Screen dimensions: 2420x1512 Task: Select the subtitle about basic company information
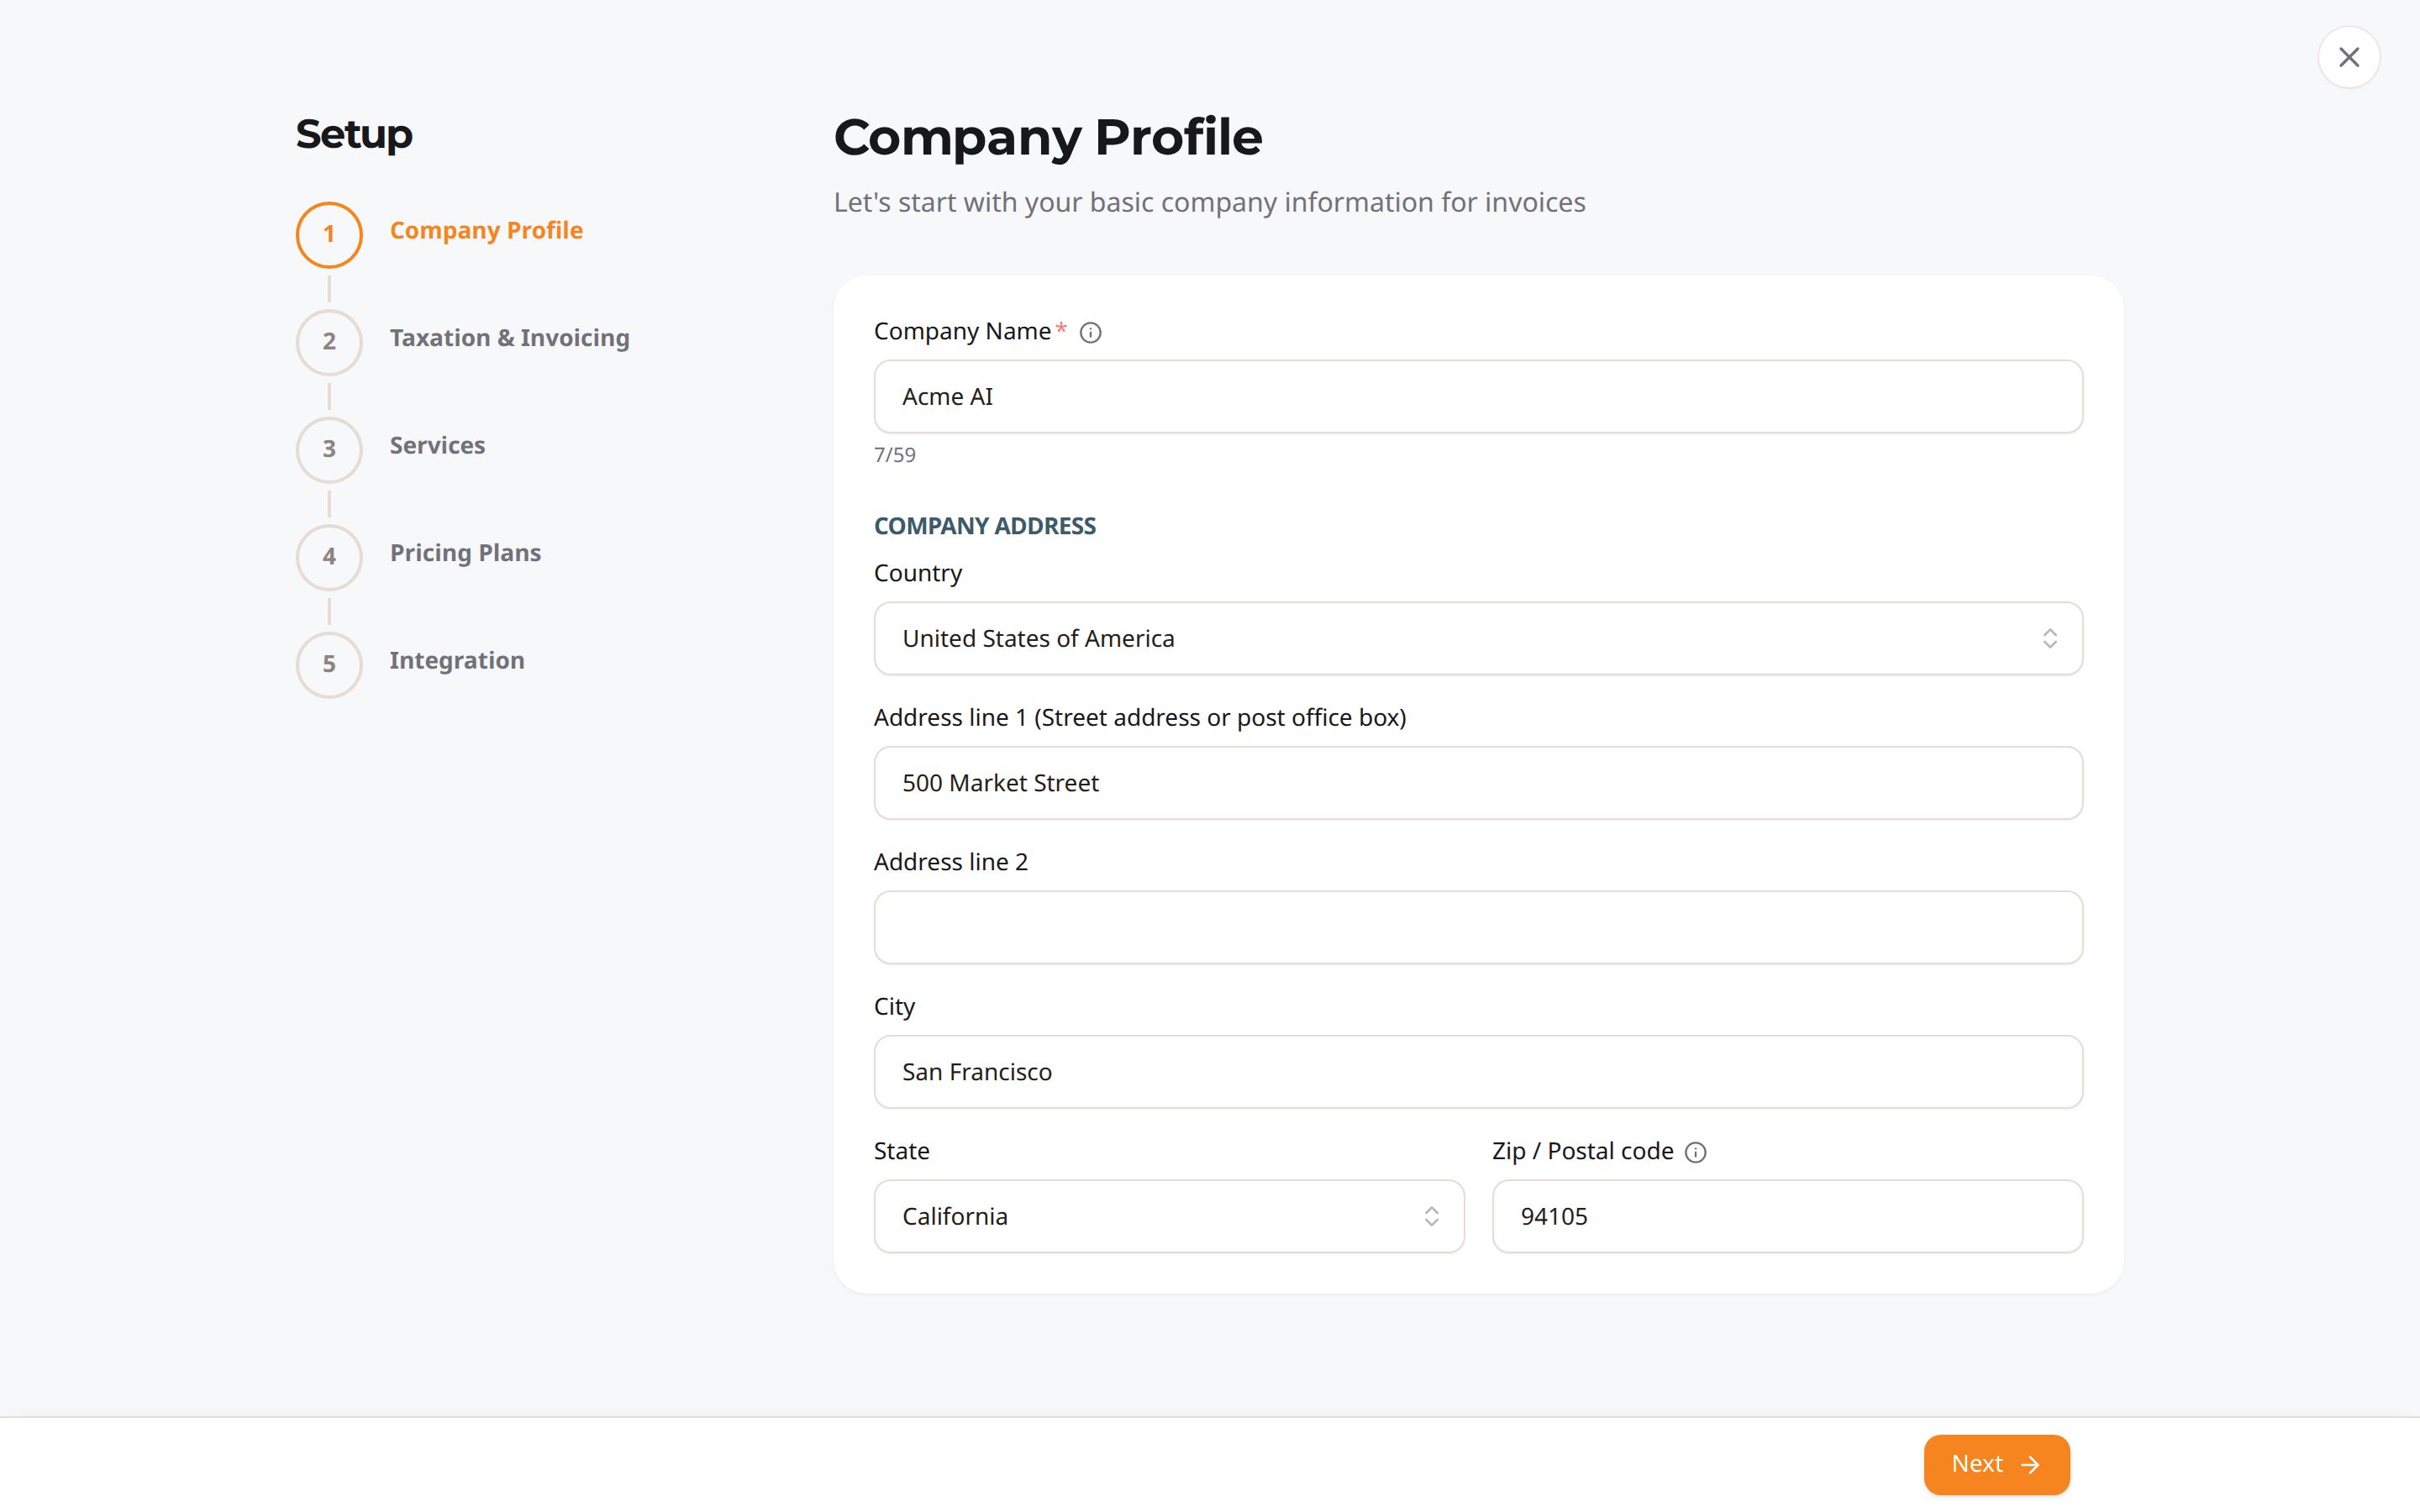coord(1210,203)
